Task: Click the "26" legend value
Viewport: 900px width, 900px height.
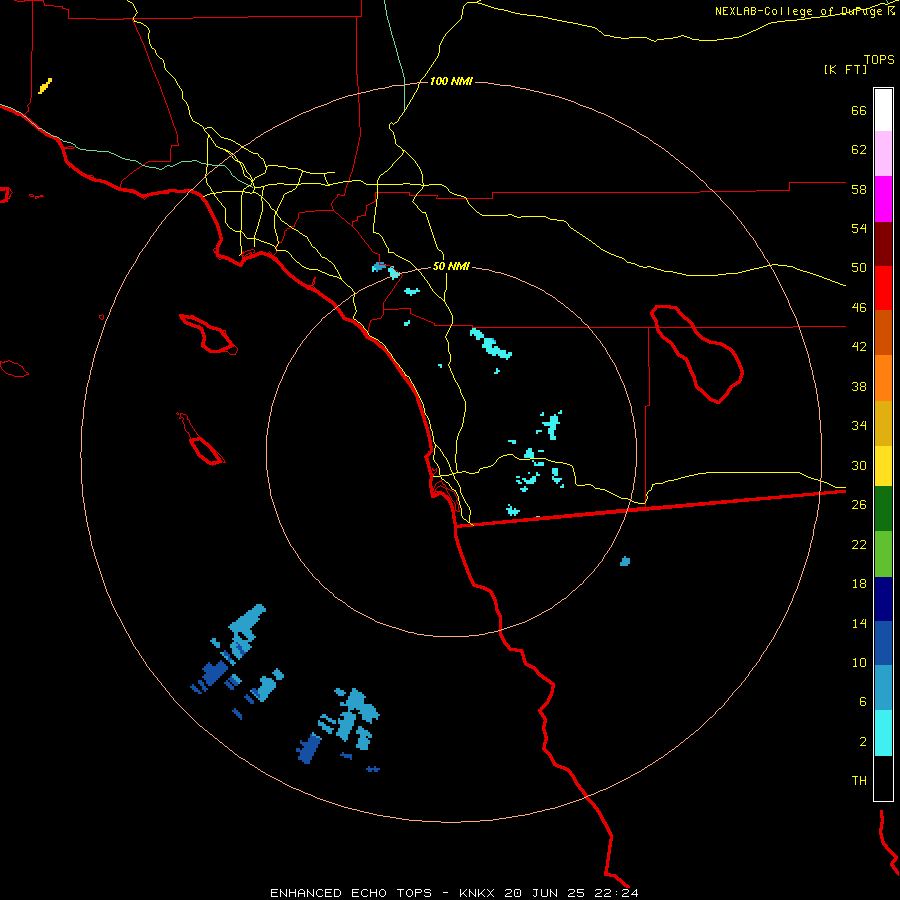Action: point(859,505)
